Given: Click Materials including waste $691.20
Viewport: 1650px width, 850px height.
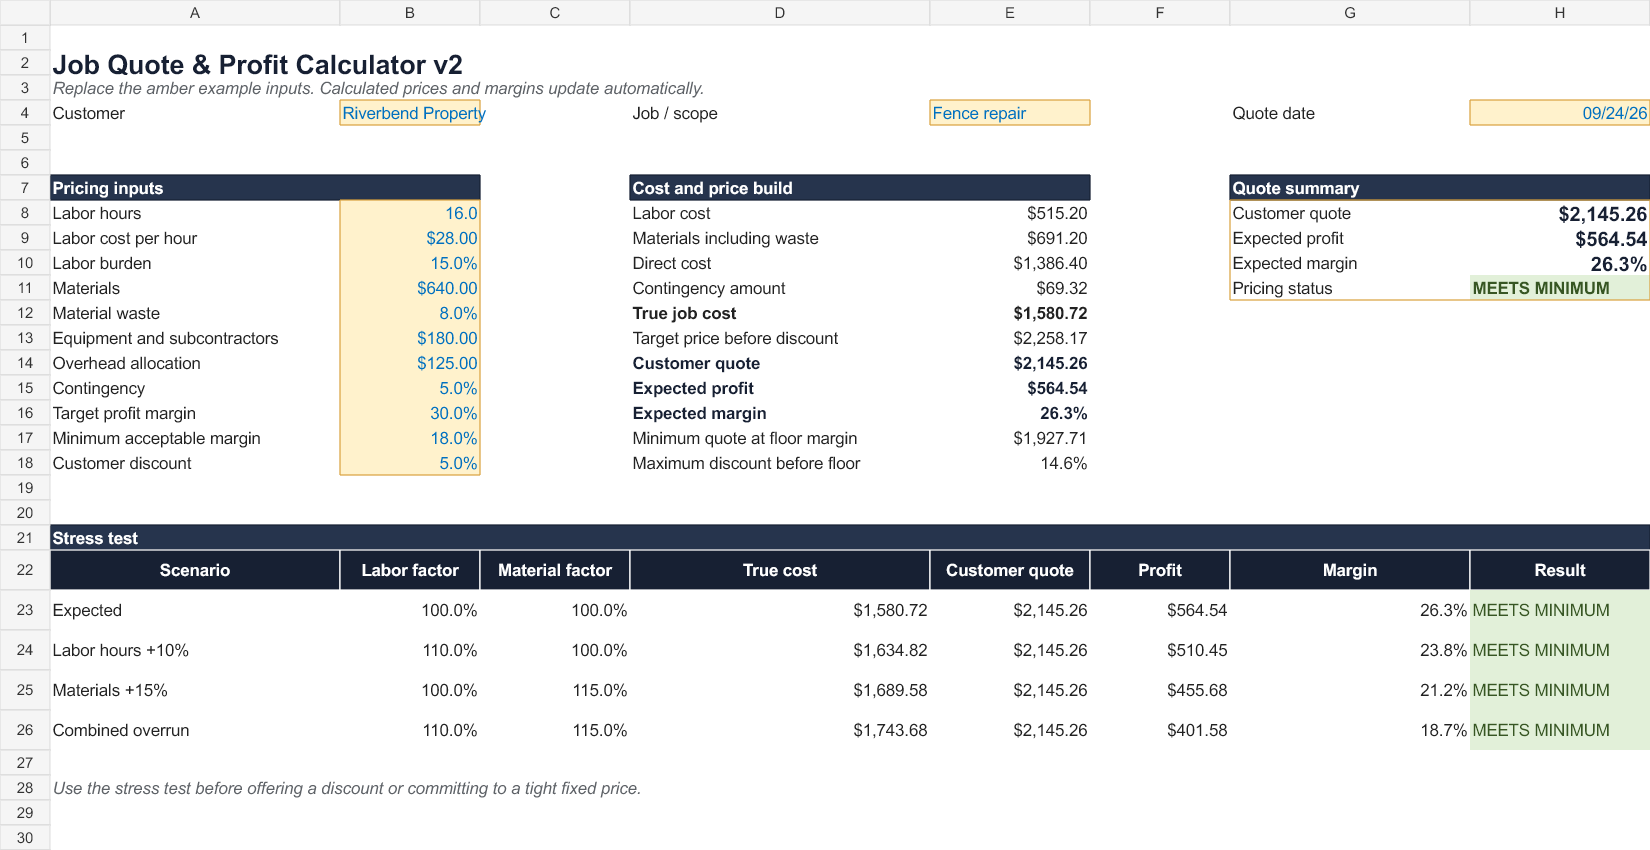Looking at the screenshot, I should coord(1010,238).
